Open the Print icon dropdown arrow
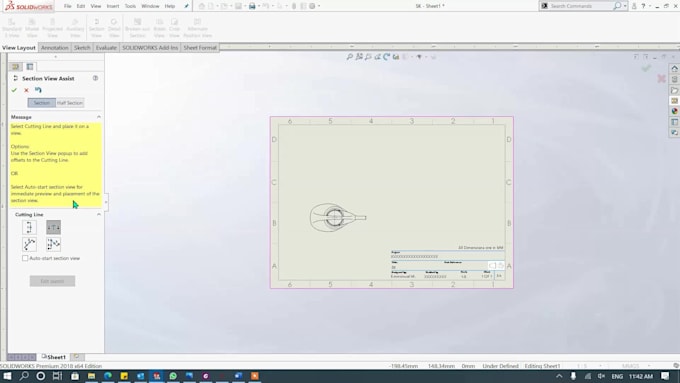This screenshot has height=383, width=680. (x=259, y=6)
